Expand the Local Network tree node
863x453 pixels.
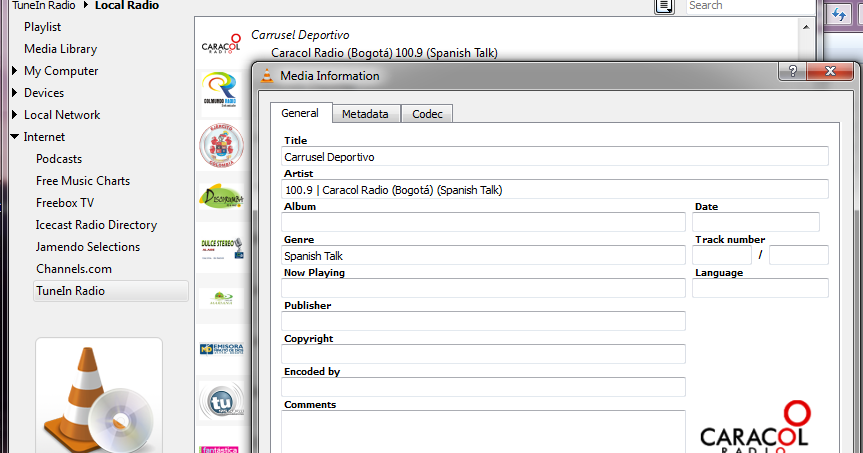[x=15, y=114]
